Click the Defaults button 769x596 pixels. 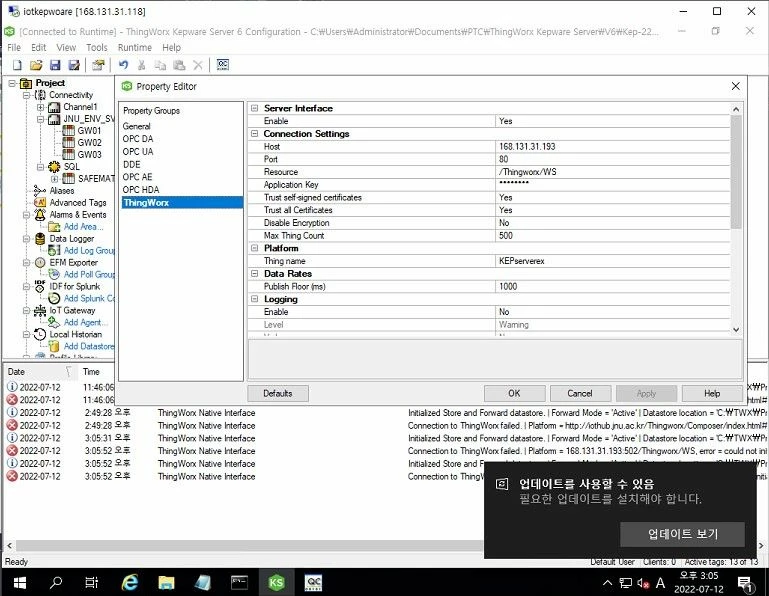coord(278,393)
